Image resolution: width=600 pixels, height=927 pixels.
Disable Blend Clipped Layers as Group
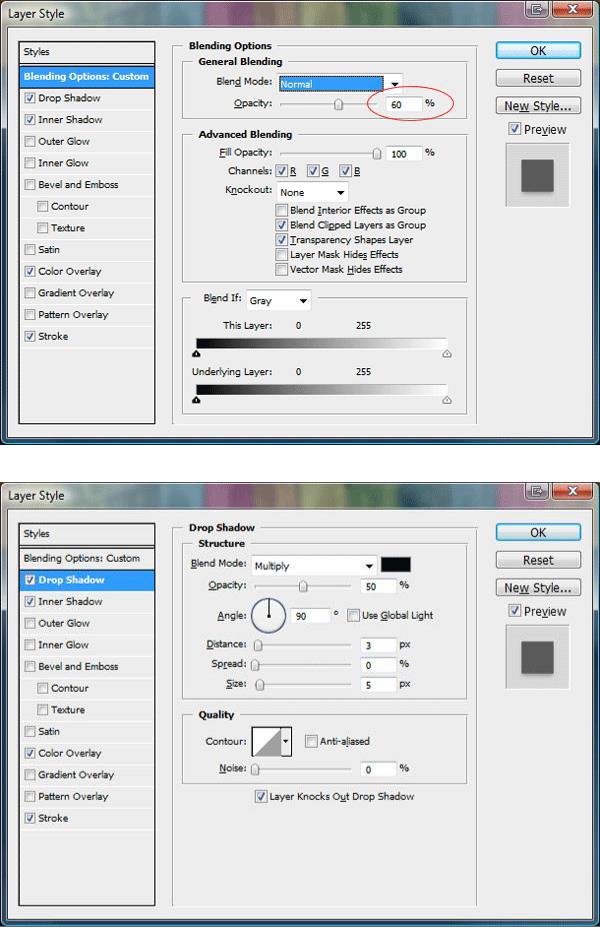pos(281,225)
